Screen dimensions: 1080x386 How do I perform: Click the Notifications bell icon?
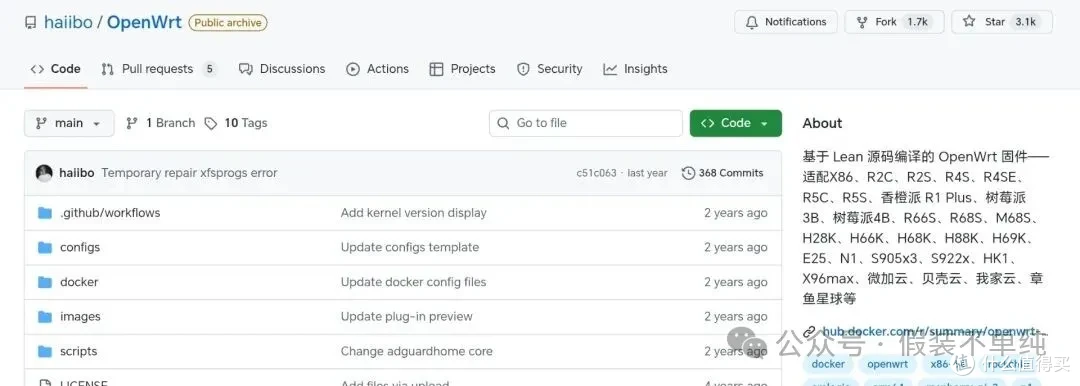click(752, 22)
